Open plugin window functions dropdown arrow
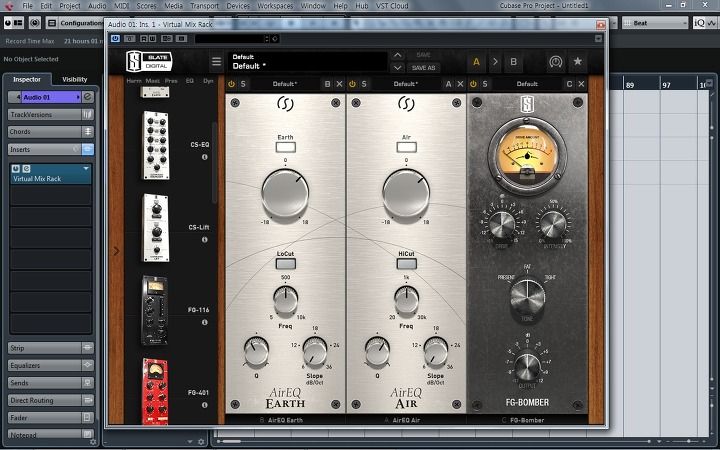The image size is (720, 450). [598, 39]
